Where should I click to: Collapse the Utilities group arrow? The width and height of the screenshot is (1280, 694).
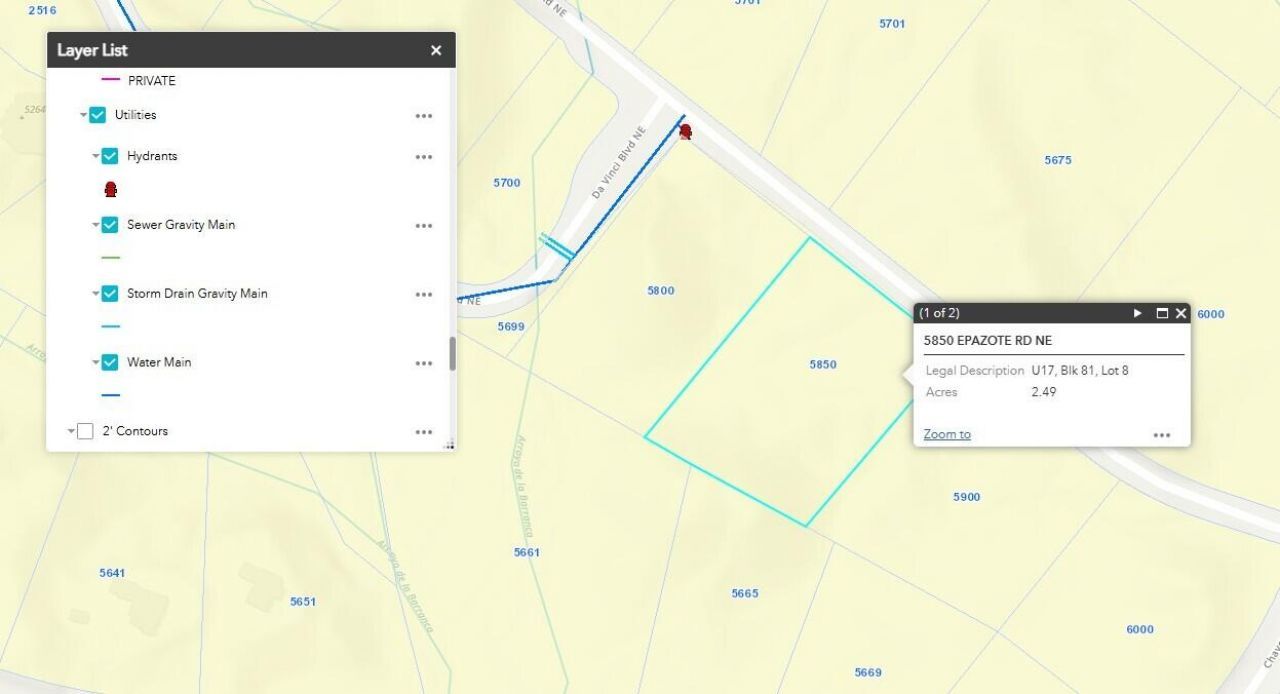pyautogui.click(x=84, y=116)
